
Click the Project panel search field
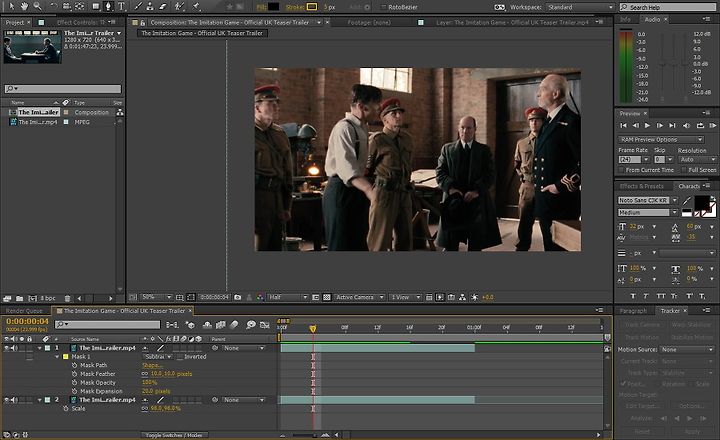click(63, 89)
